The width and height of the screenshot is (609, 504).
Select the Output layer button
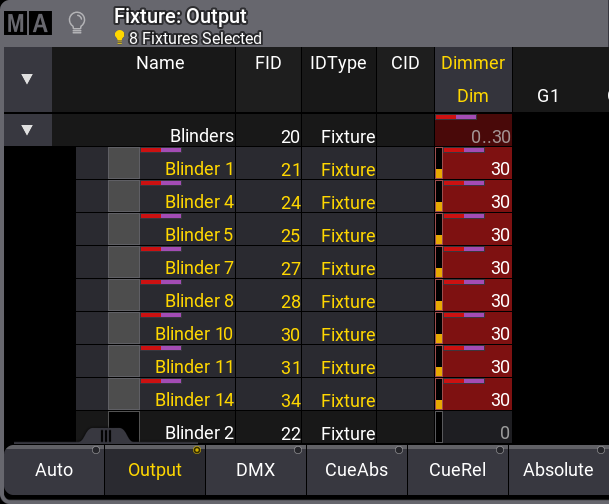tap(155, 469)
